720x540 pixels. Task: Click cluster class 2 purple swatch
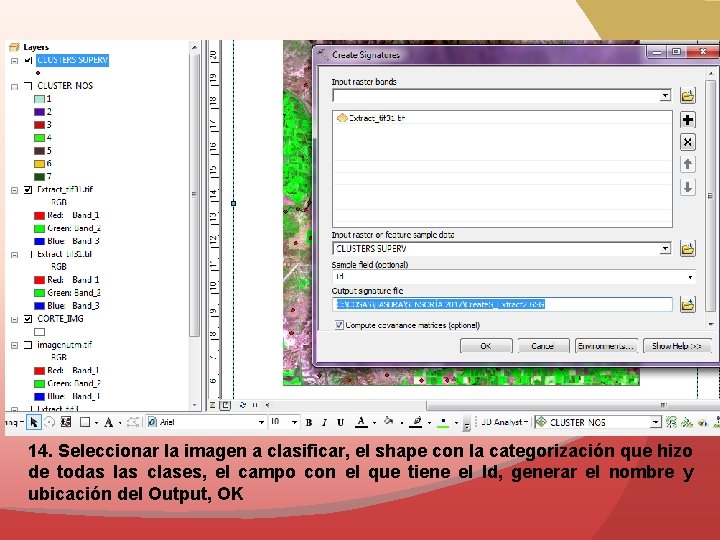[x=39, y=112]
